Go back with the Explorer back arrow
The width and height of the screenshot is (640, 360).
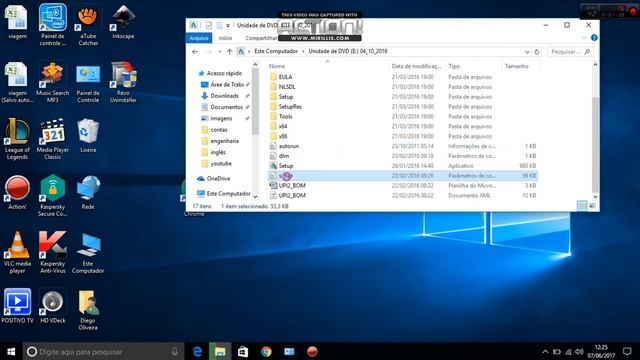[195, 52]
